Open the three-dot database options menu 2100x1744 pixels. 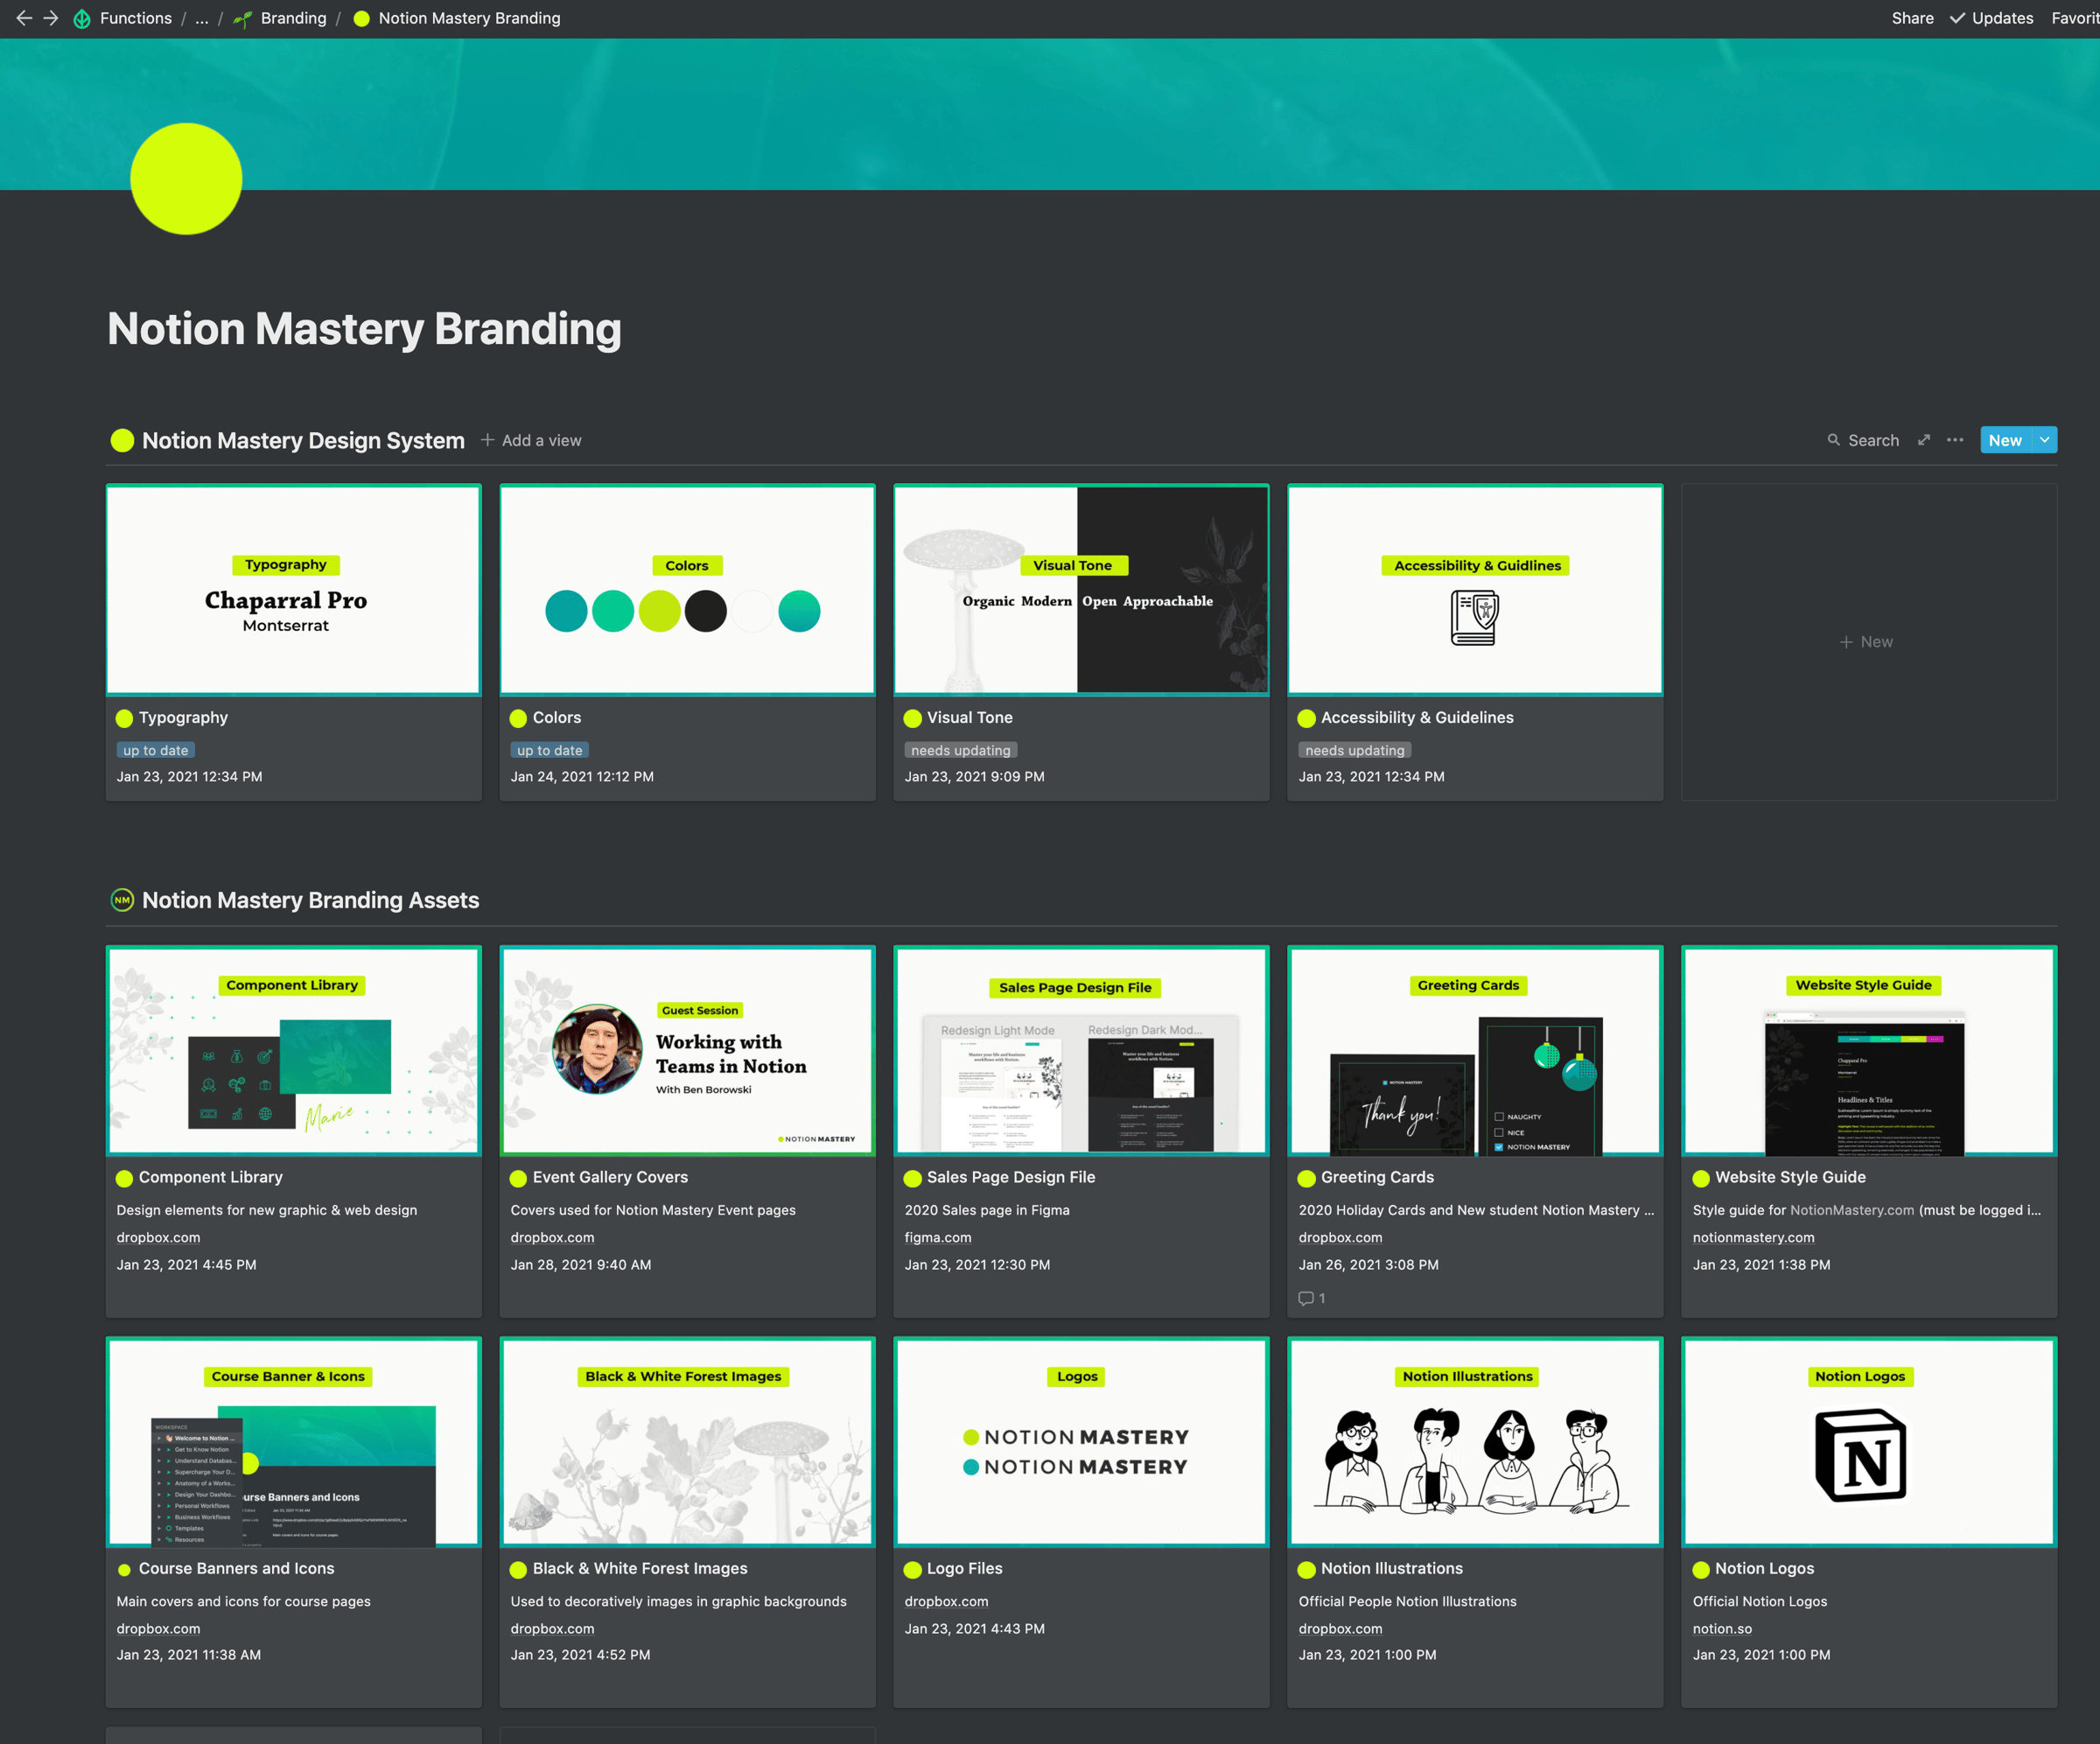[1955, 440]
